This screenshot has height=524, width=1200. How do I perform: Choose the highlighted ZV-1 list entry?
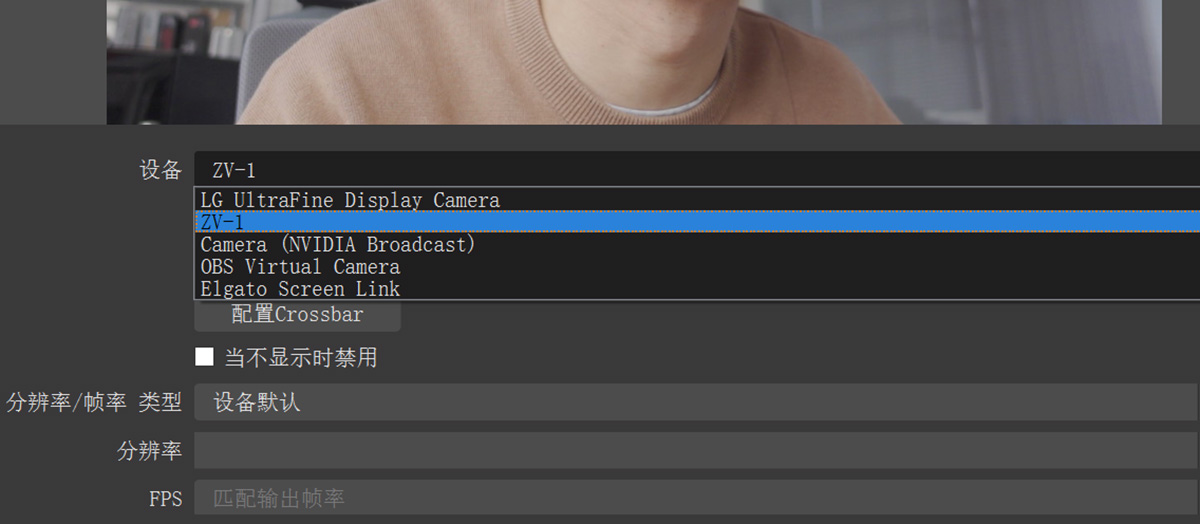tap(697, 222)
